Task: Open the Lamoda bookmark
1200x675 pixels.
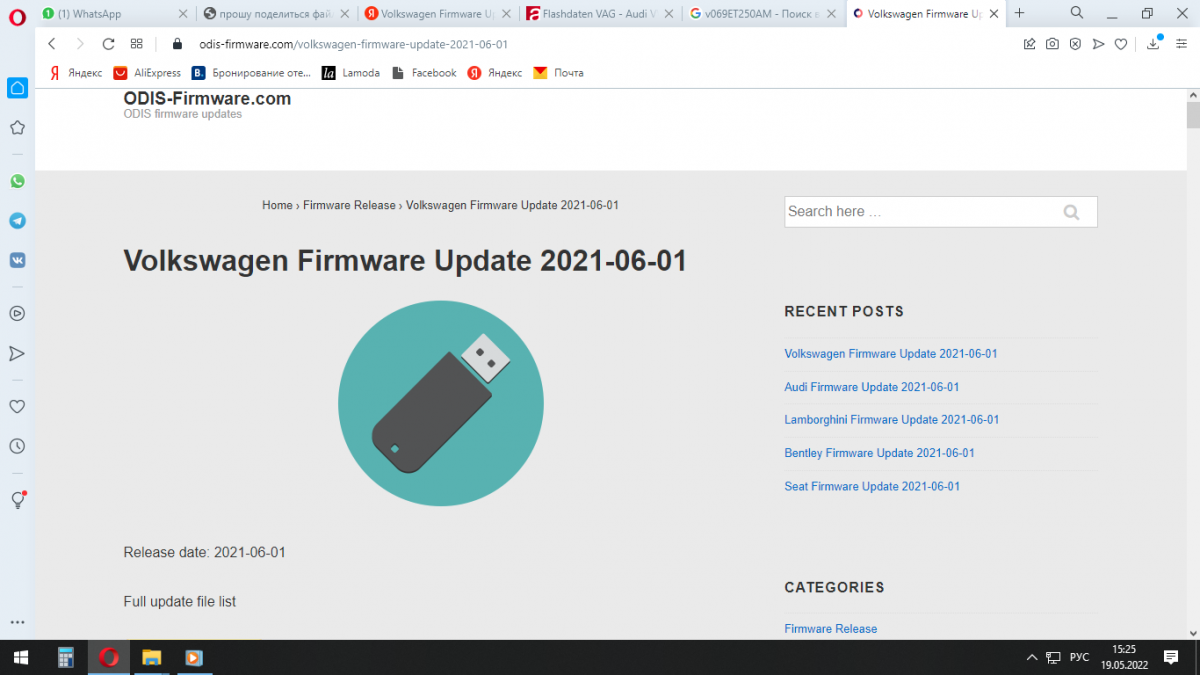Action: (x=351, y=73)
